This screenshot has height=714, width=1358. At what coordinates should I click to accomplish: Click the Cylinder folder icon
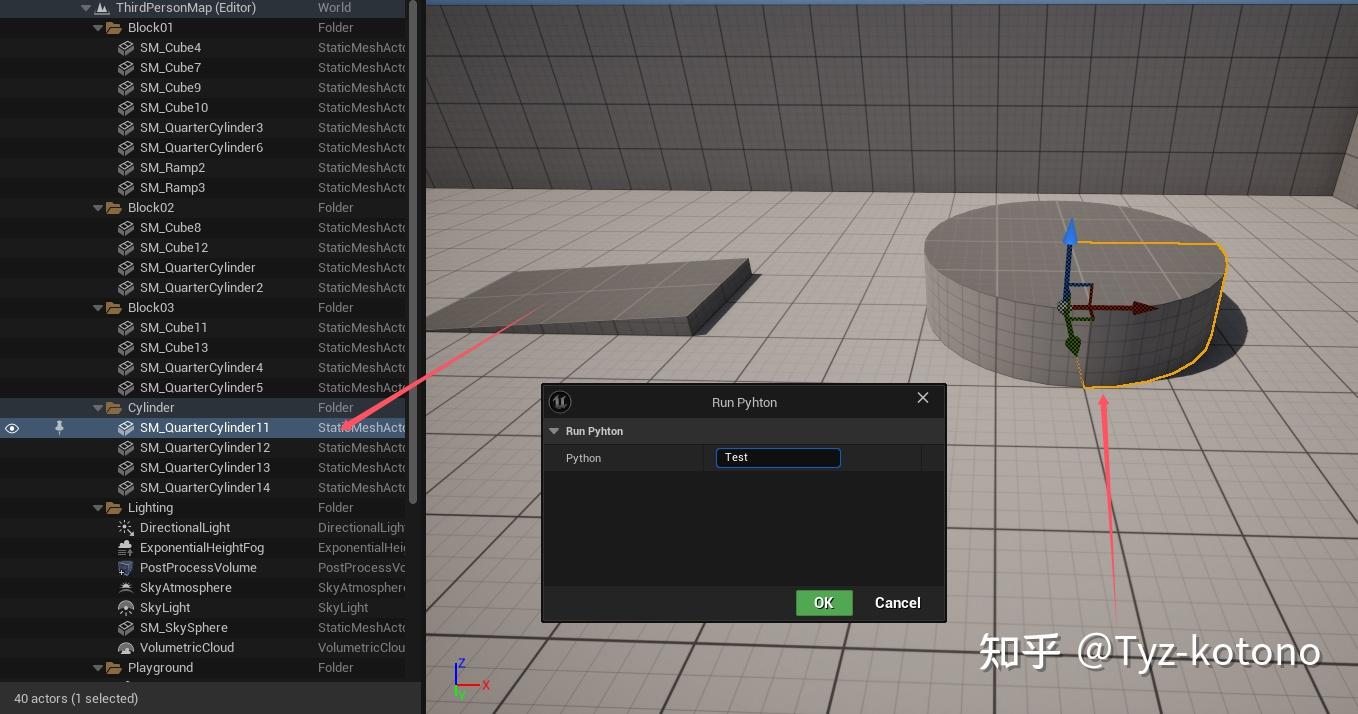click(x=113, y=407)
